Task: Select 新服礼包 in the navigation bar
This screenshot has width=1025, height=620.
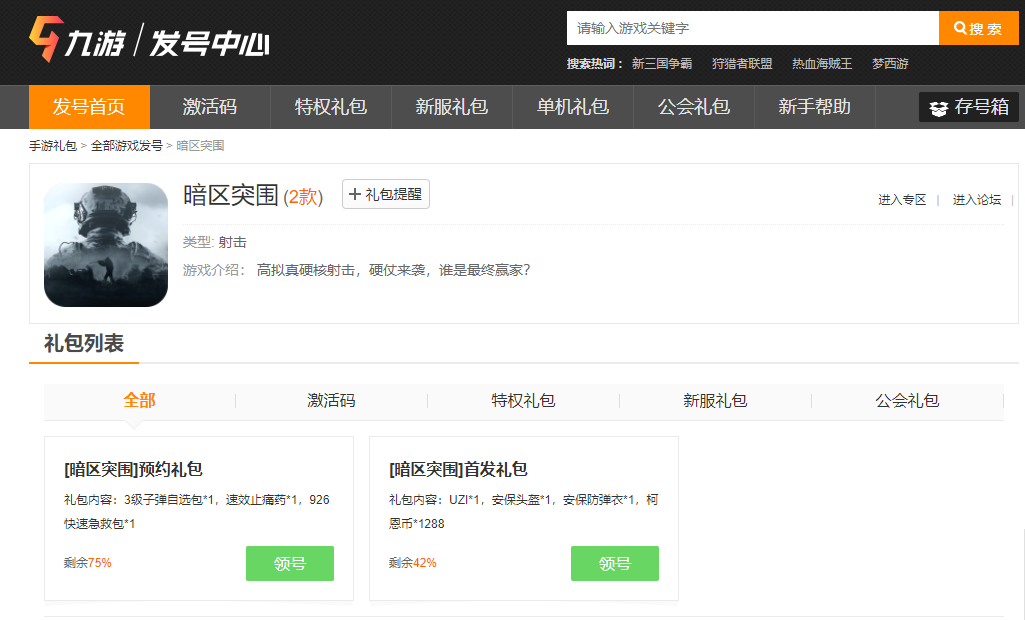Action: pyautogui.click(x=452, y=107)
